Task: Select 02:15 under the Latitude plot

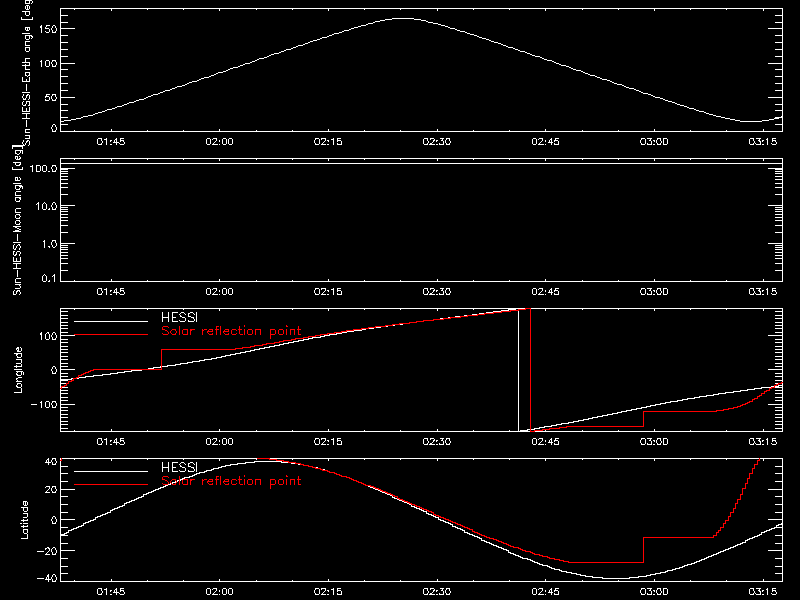Action: click(328, 591)
